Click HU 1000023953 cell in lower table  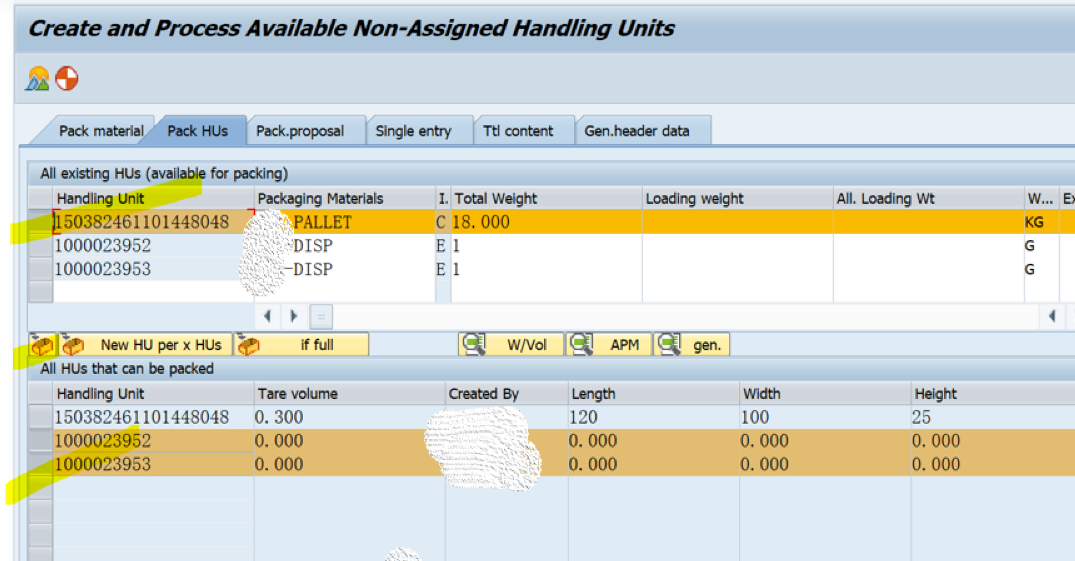[153, 464]
